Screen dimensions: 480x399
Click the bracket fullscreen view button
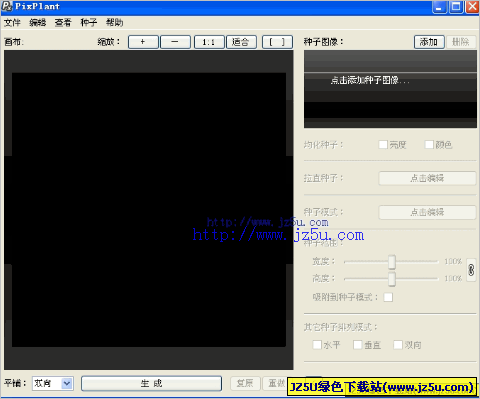[x=277, y=42]
